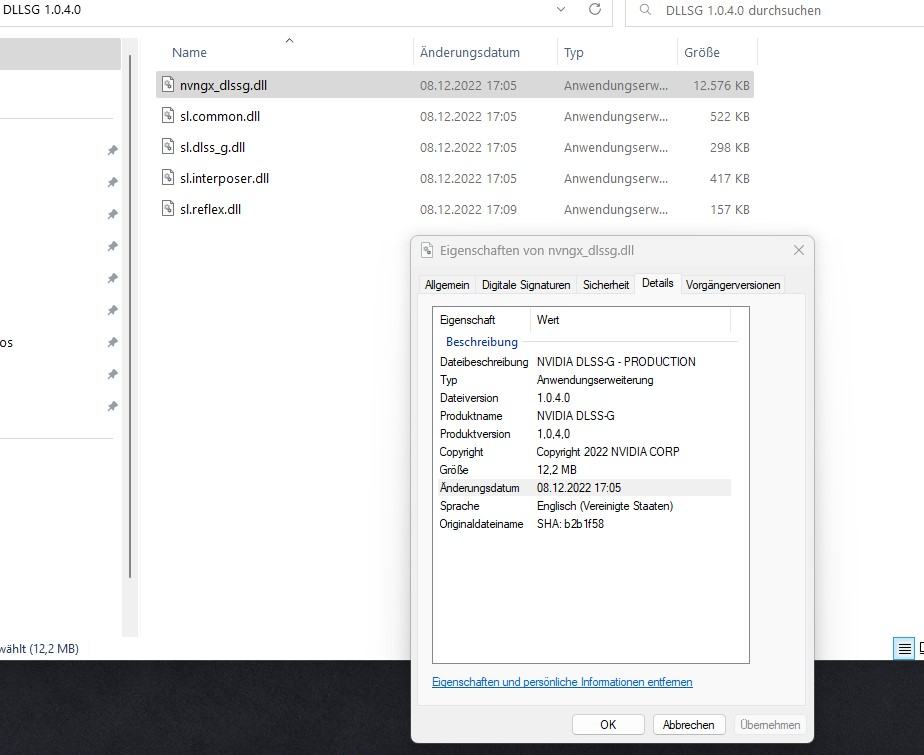Sort files by Größe column header
The height and width of the screenshot is (755, 924).
717,52
